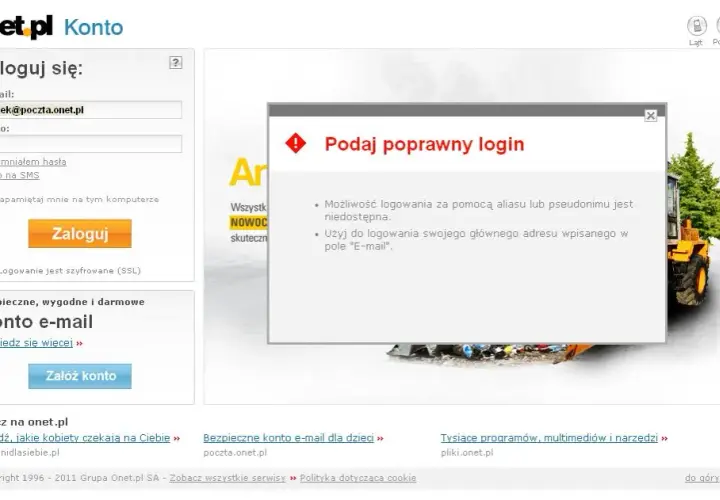This screenshot has width=720, height=500.
Task: Open 'Tysiące programów, multimediów i narzędzi' link
Action: pos(549,438)
